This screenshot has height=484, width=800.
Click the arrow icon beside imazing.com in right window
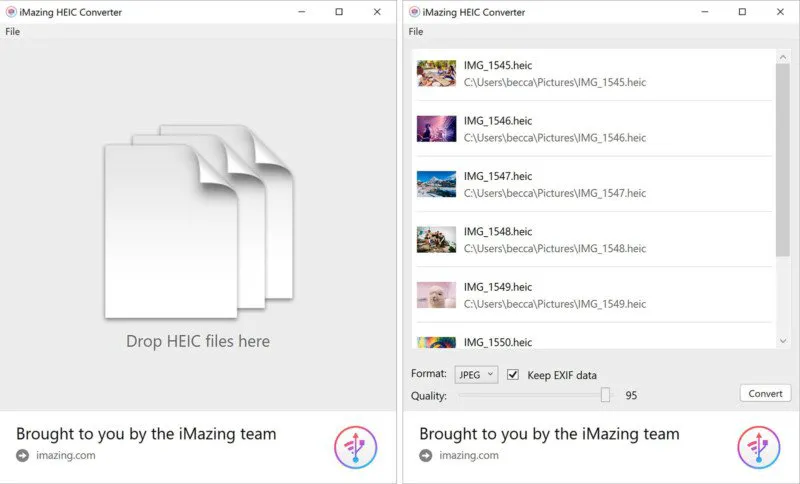[x=425, y=456]
